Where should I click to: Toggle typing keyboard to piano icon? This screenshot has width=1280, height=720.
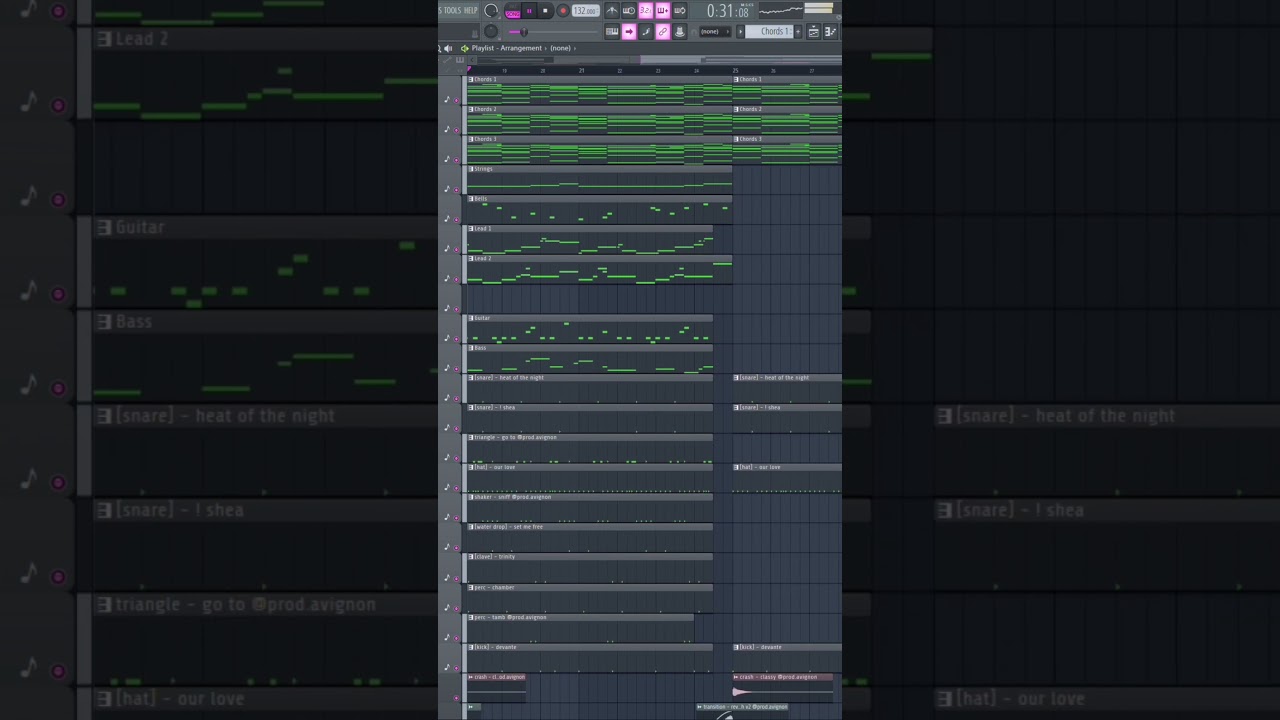612,32
